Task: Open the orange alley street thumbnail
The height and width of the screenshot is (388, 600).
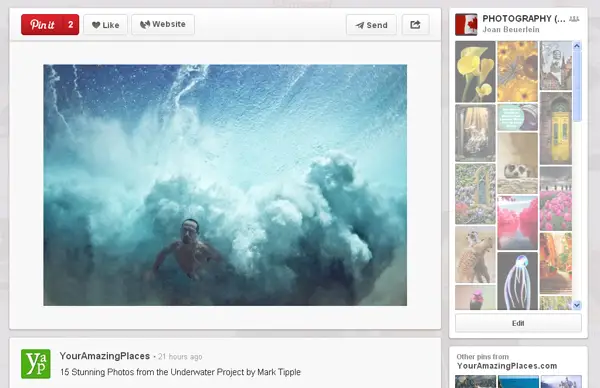Action: [556, 263]
